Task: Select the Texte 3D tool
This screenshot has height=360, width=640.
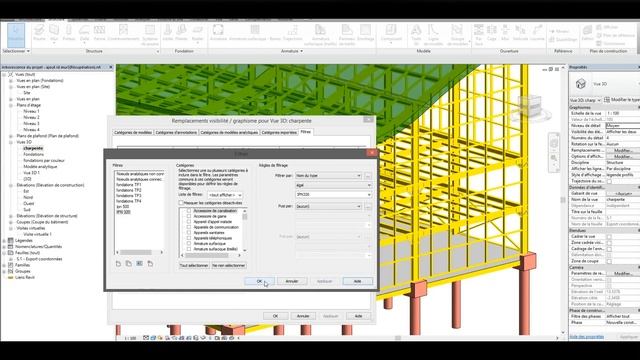Action: click(x=416, y=35)
